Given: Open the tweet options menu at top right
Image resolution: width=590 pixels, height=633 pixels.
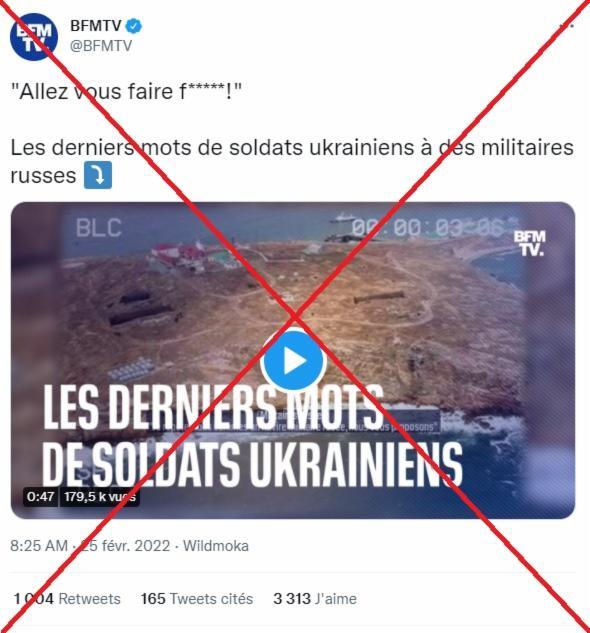Looking at the screenshot, I should coord(567,26).
